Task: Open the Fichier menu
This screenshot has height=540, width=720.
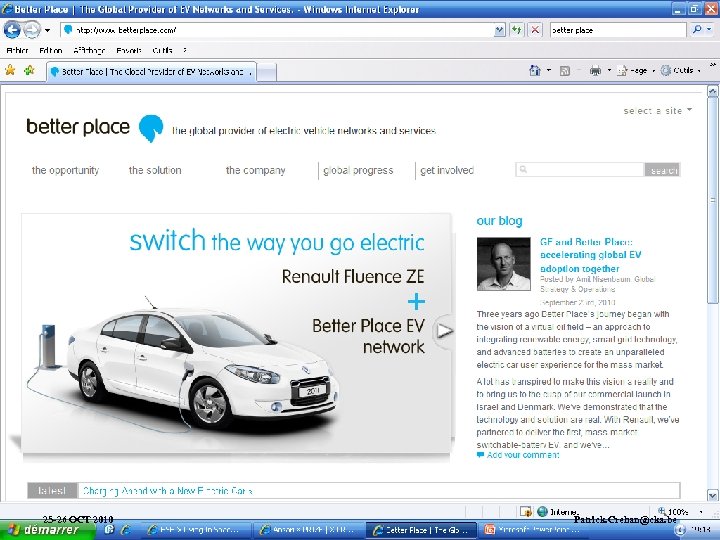Action: point(17,51)
